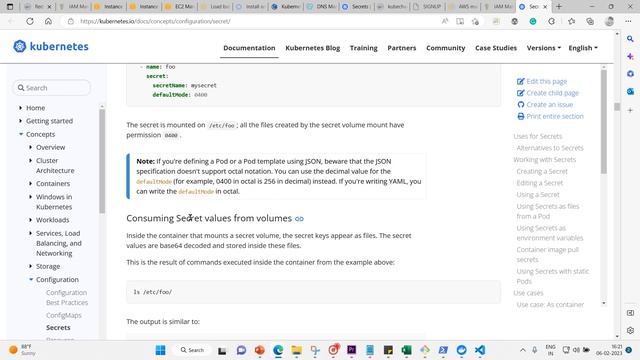The height and width of the screenshot is (360, 640).
Task: Click the Create child page icon
Action: point(520,93)
